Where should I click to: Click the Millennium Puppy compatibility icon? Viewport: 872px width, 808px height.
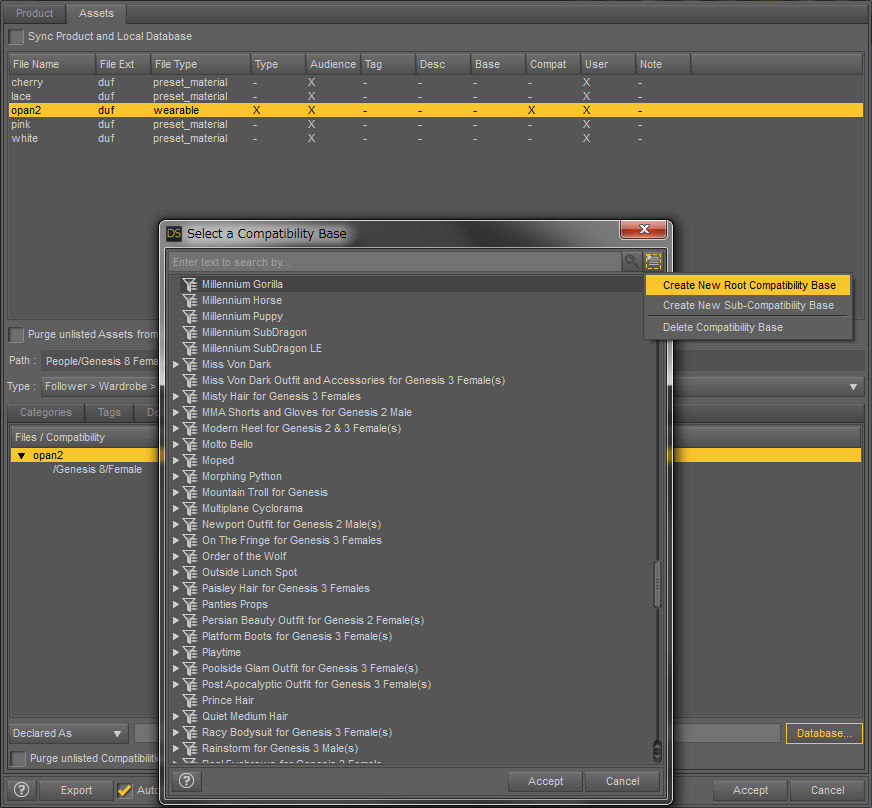pyautogui.click(x=190, y=316)
